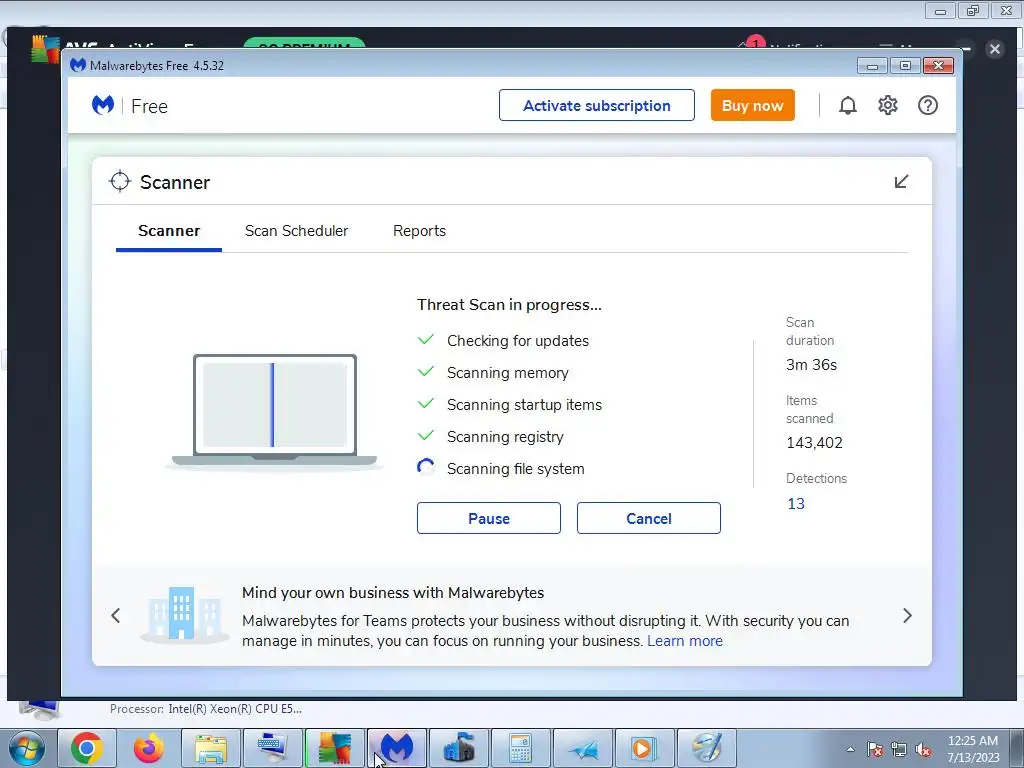Click the last pinned taskbar icon

click(x=706, y=748)
